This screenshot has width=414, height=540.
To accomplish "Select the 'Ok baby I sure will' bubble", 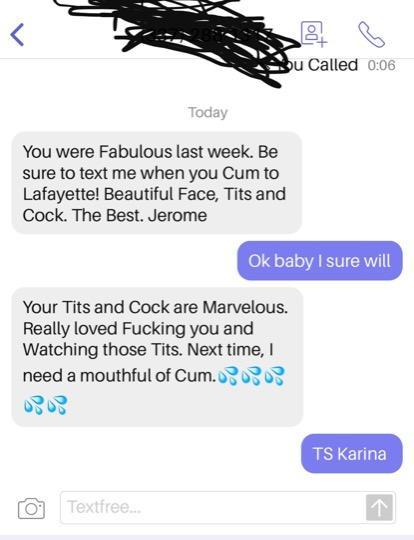I will (x=320, y=261).
